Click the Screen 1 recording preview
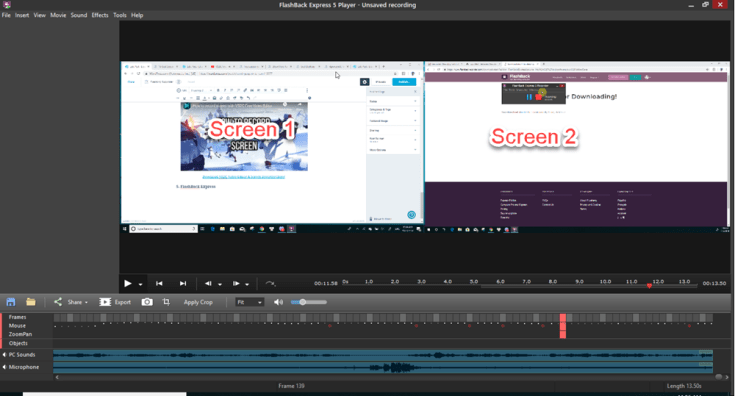The width and height of the screenshot is (735, 396). point(272,147)
